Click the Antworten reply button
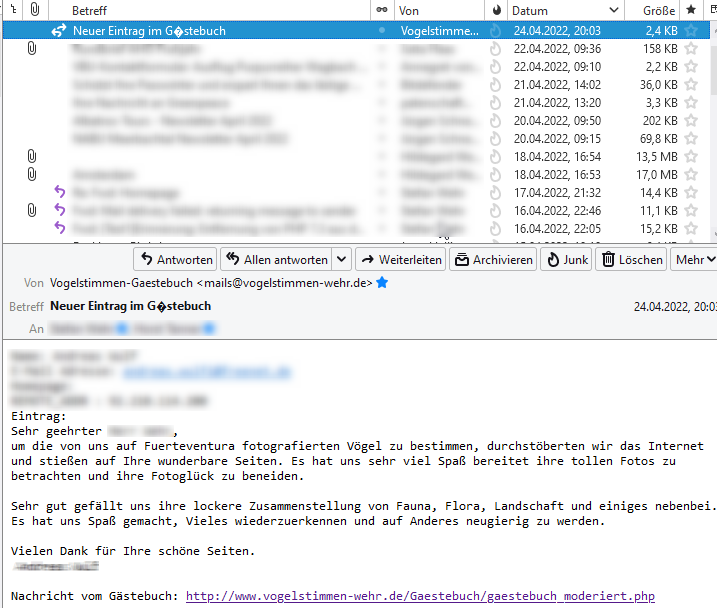717x608 pixels. coord(175,259)
